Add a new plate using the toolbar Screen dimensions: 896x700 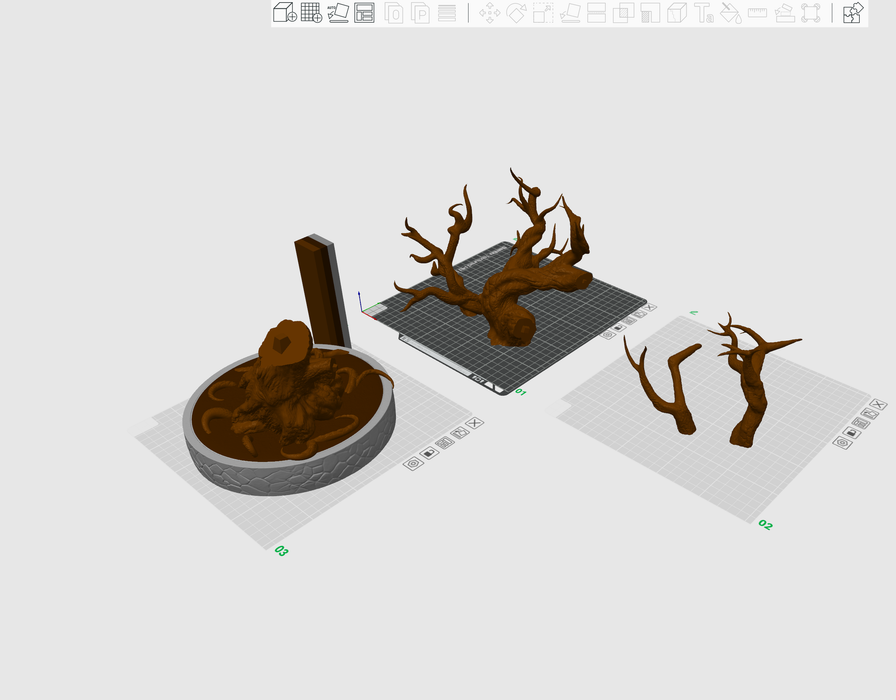(311, 13)
